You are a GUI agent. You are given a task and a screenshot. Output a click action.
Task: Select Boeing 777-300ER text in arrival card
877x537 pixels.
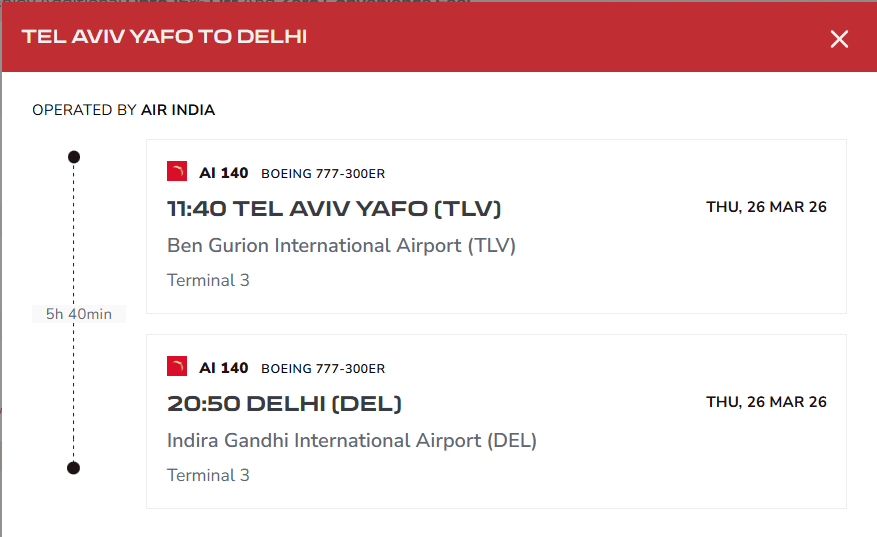pos(323,369)
